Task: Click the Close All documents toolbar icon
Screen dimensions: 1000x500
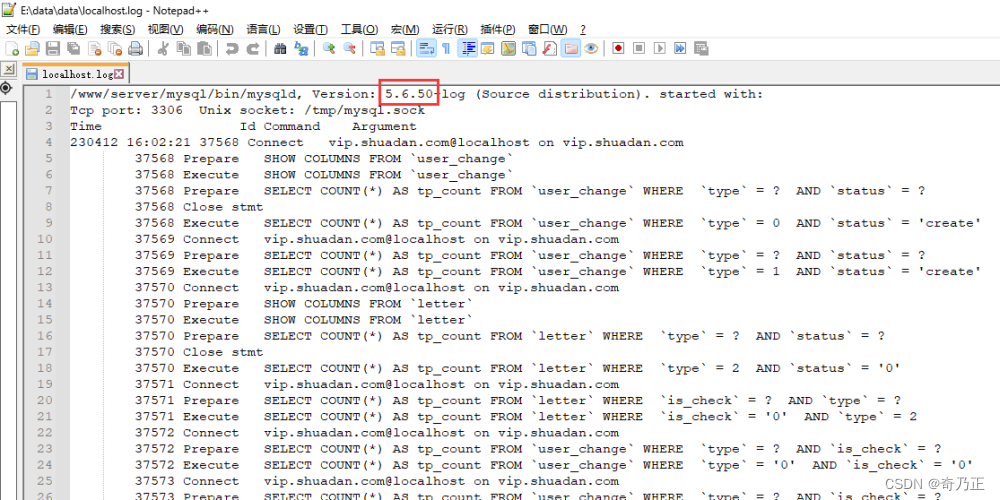Action: pyautogui.click(x=115, y=48)
